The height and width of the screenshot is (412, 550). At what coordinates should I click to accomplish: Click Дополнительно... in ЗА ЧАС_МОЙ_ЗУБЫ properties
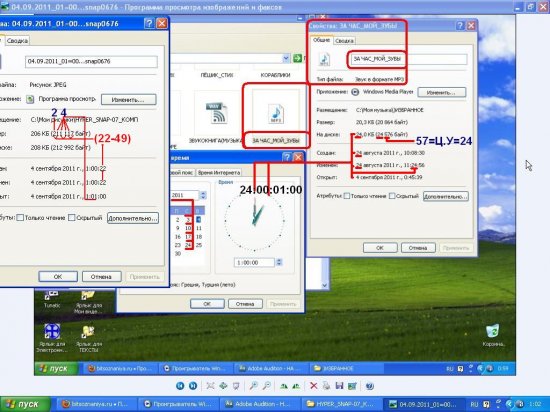click(x=446, y=196)
